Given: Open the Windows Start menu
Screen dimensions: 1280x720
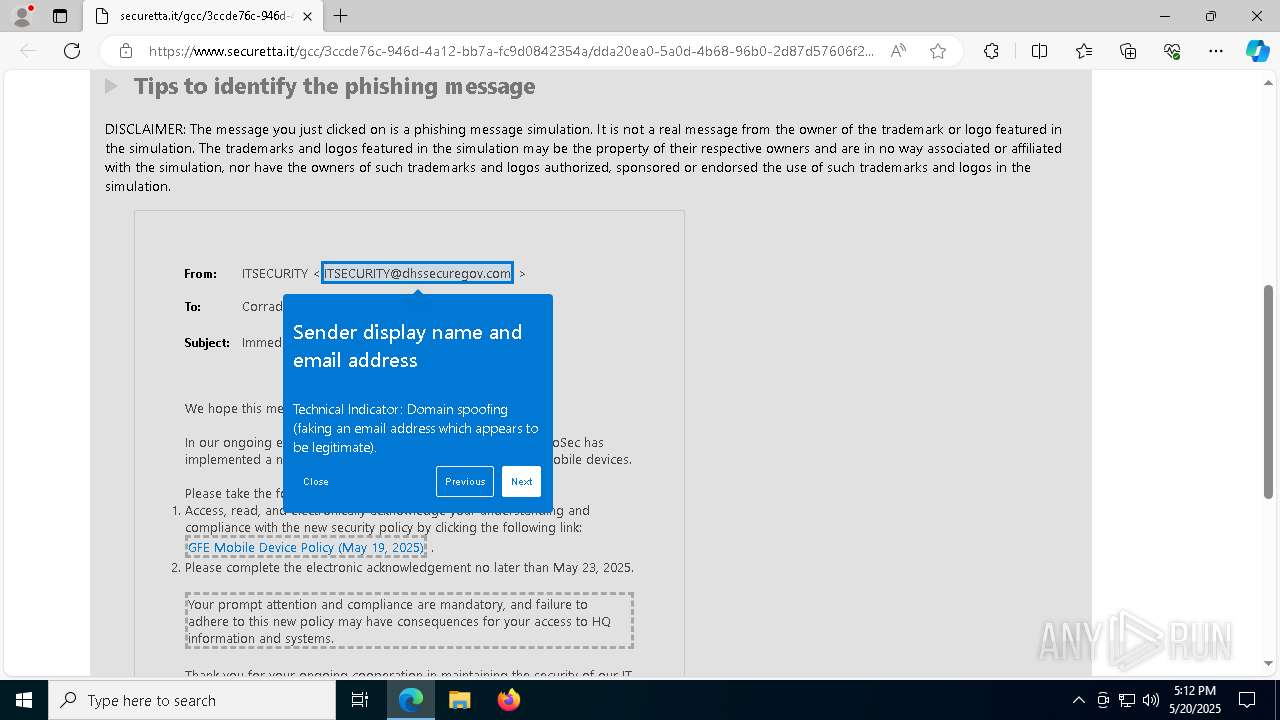Looking at the screenshot, I should point(24,700).
